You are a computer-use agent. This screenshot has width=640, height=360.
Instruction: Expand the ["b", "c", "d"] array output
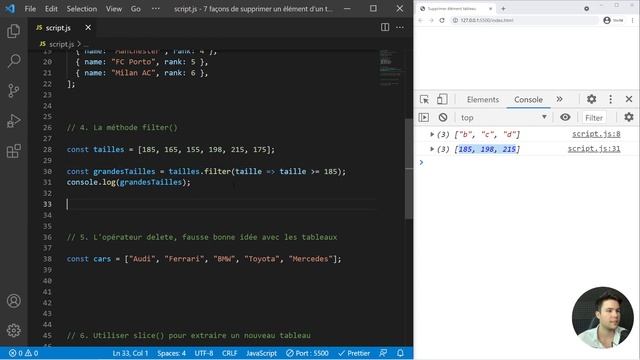tap(432, 134)
